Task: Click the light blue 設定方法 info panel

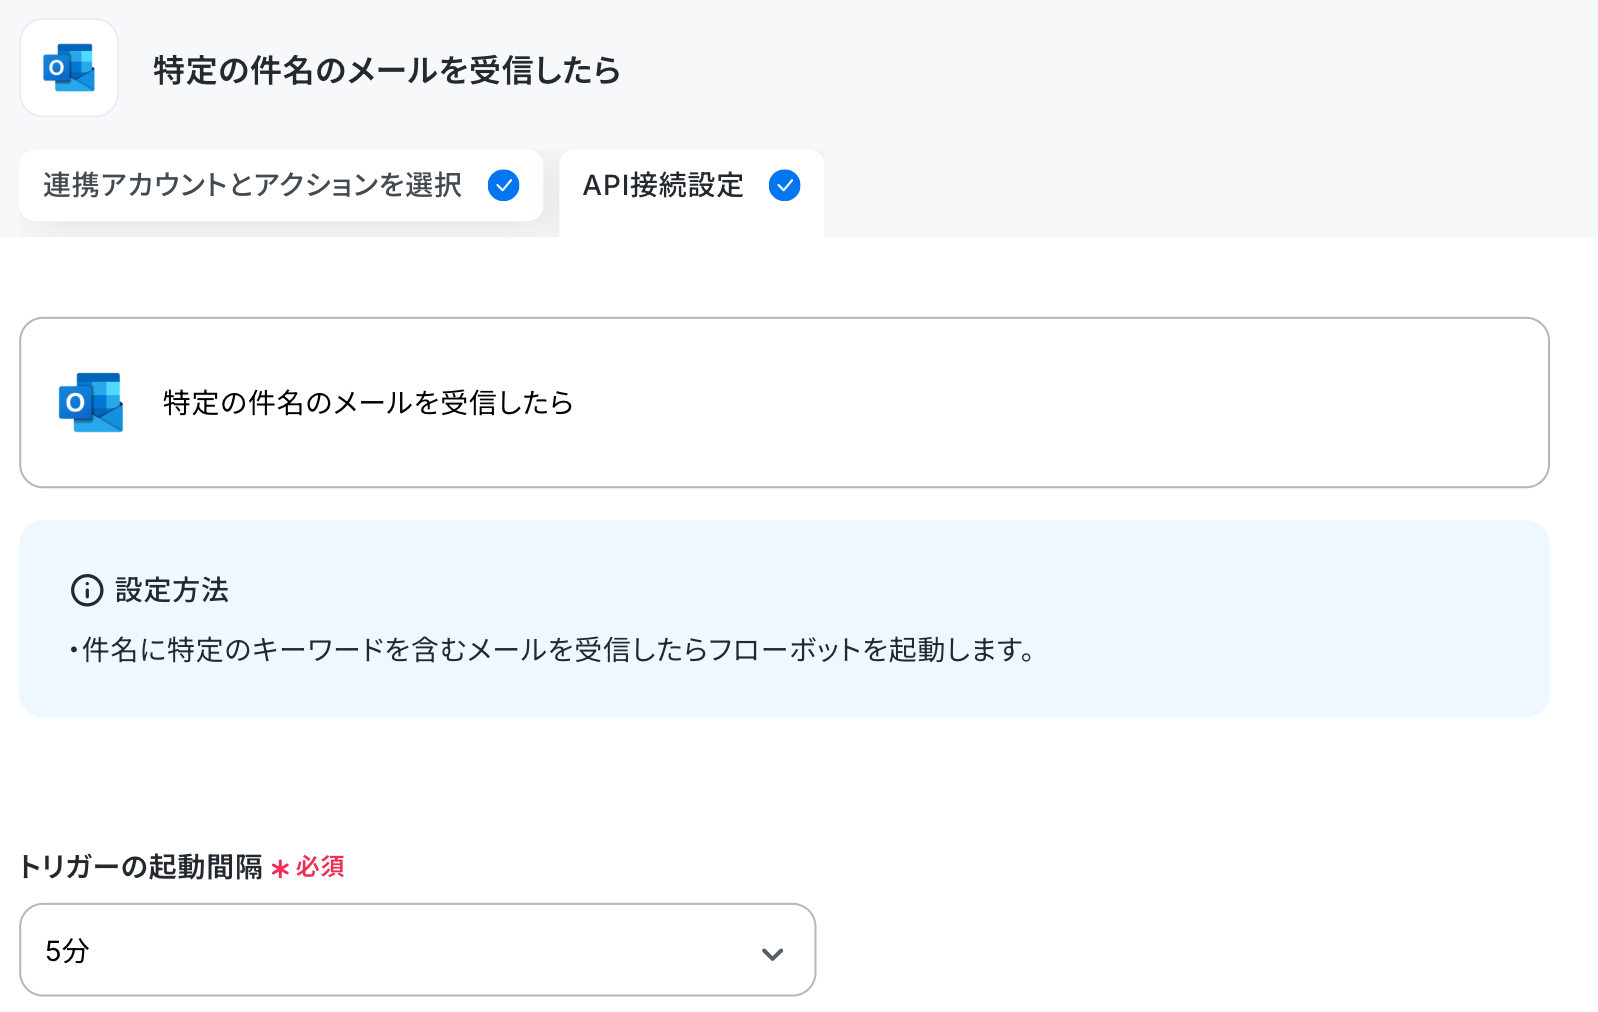Action: point(784,618)
